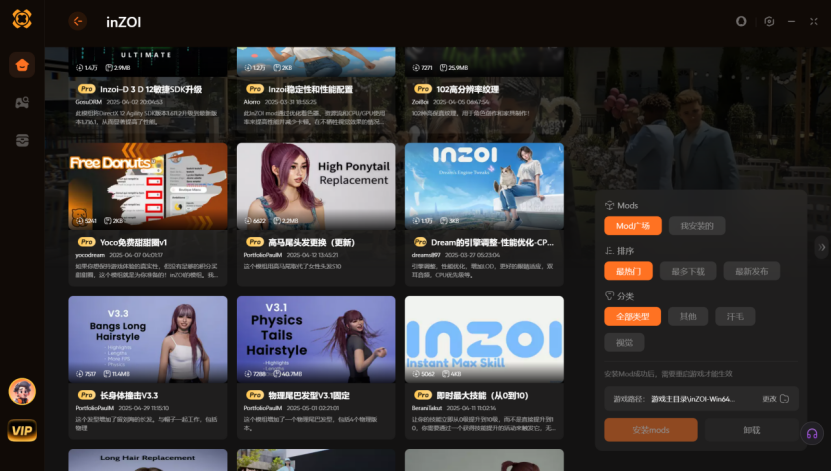Click download count icon on Free Donuts card
The image size is (831, 471).
[79, 221]
